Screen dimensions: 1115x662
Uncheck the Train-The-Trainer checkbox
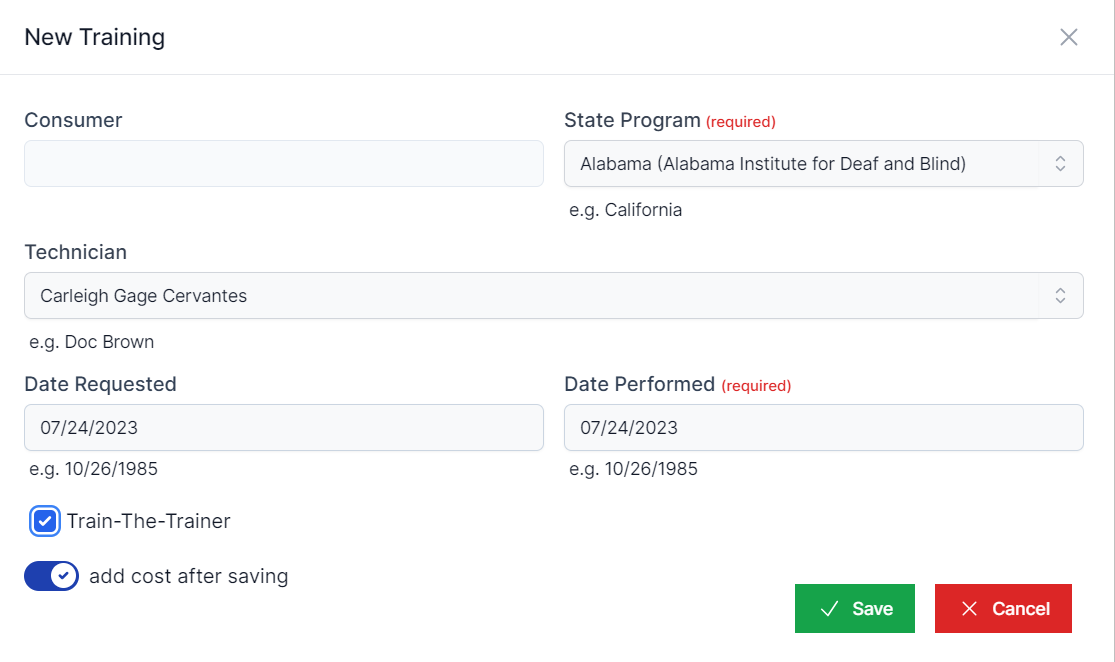coord(45,521)
